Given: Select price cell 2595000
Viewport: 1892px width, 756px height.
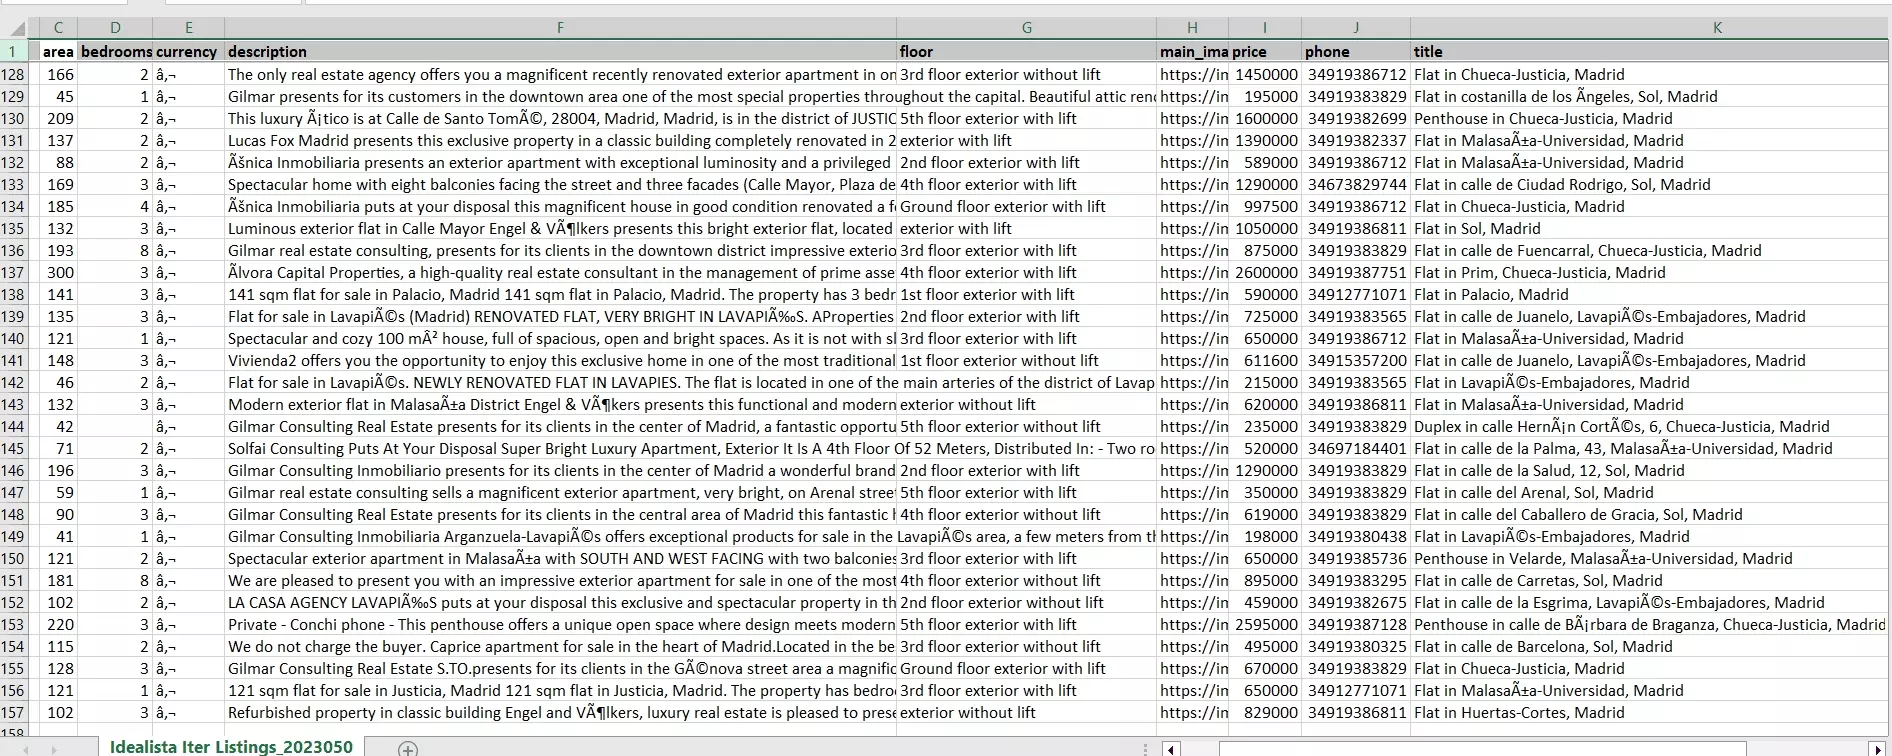Looking at the screenshot, I should click(x=1264, y=624).
